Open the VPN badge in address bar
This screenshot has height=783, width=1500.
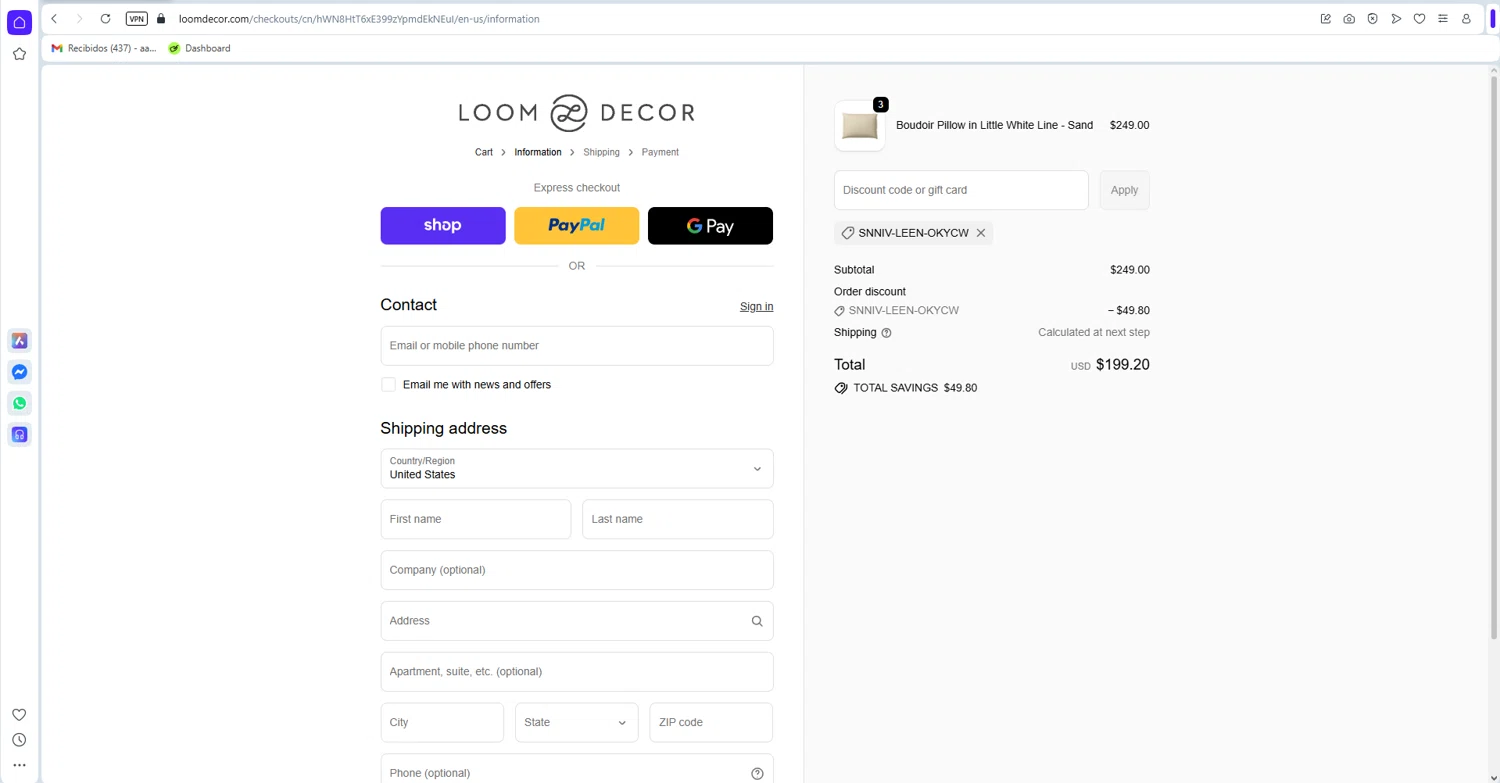pos(137,19)
